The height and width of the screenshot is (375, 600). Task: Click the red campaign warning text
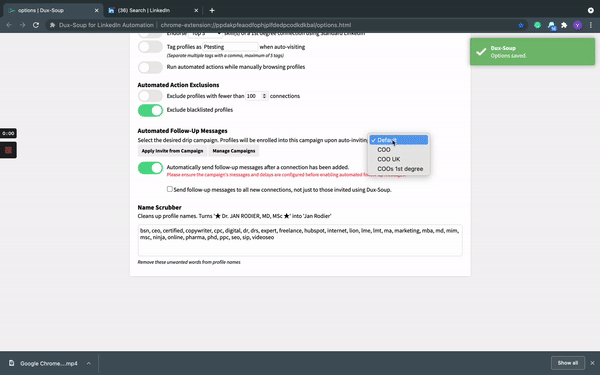pos(286,175)
